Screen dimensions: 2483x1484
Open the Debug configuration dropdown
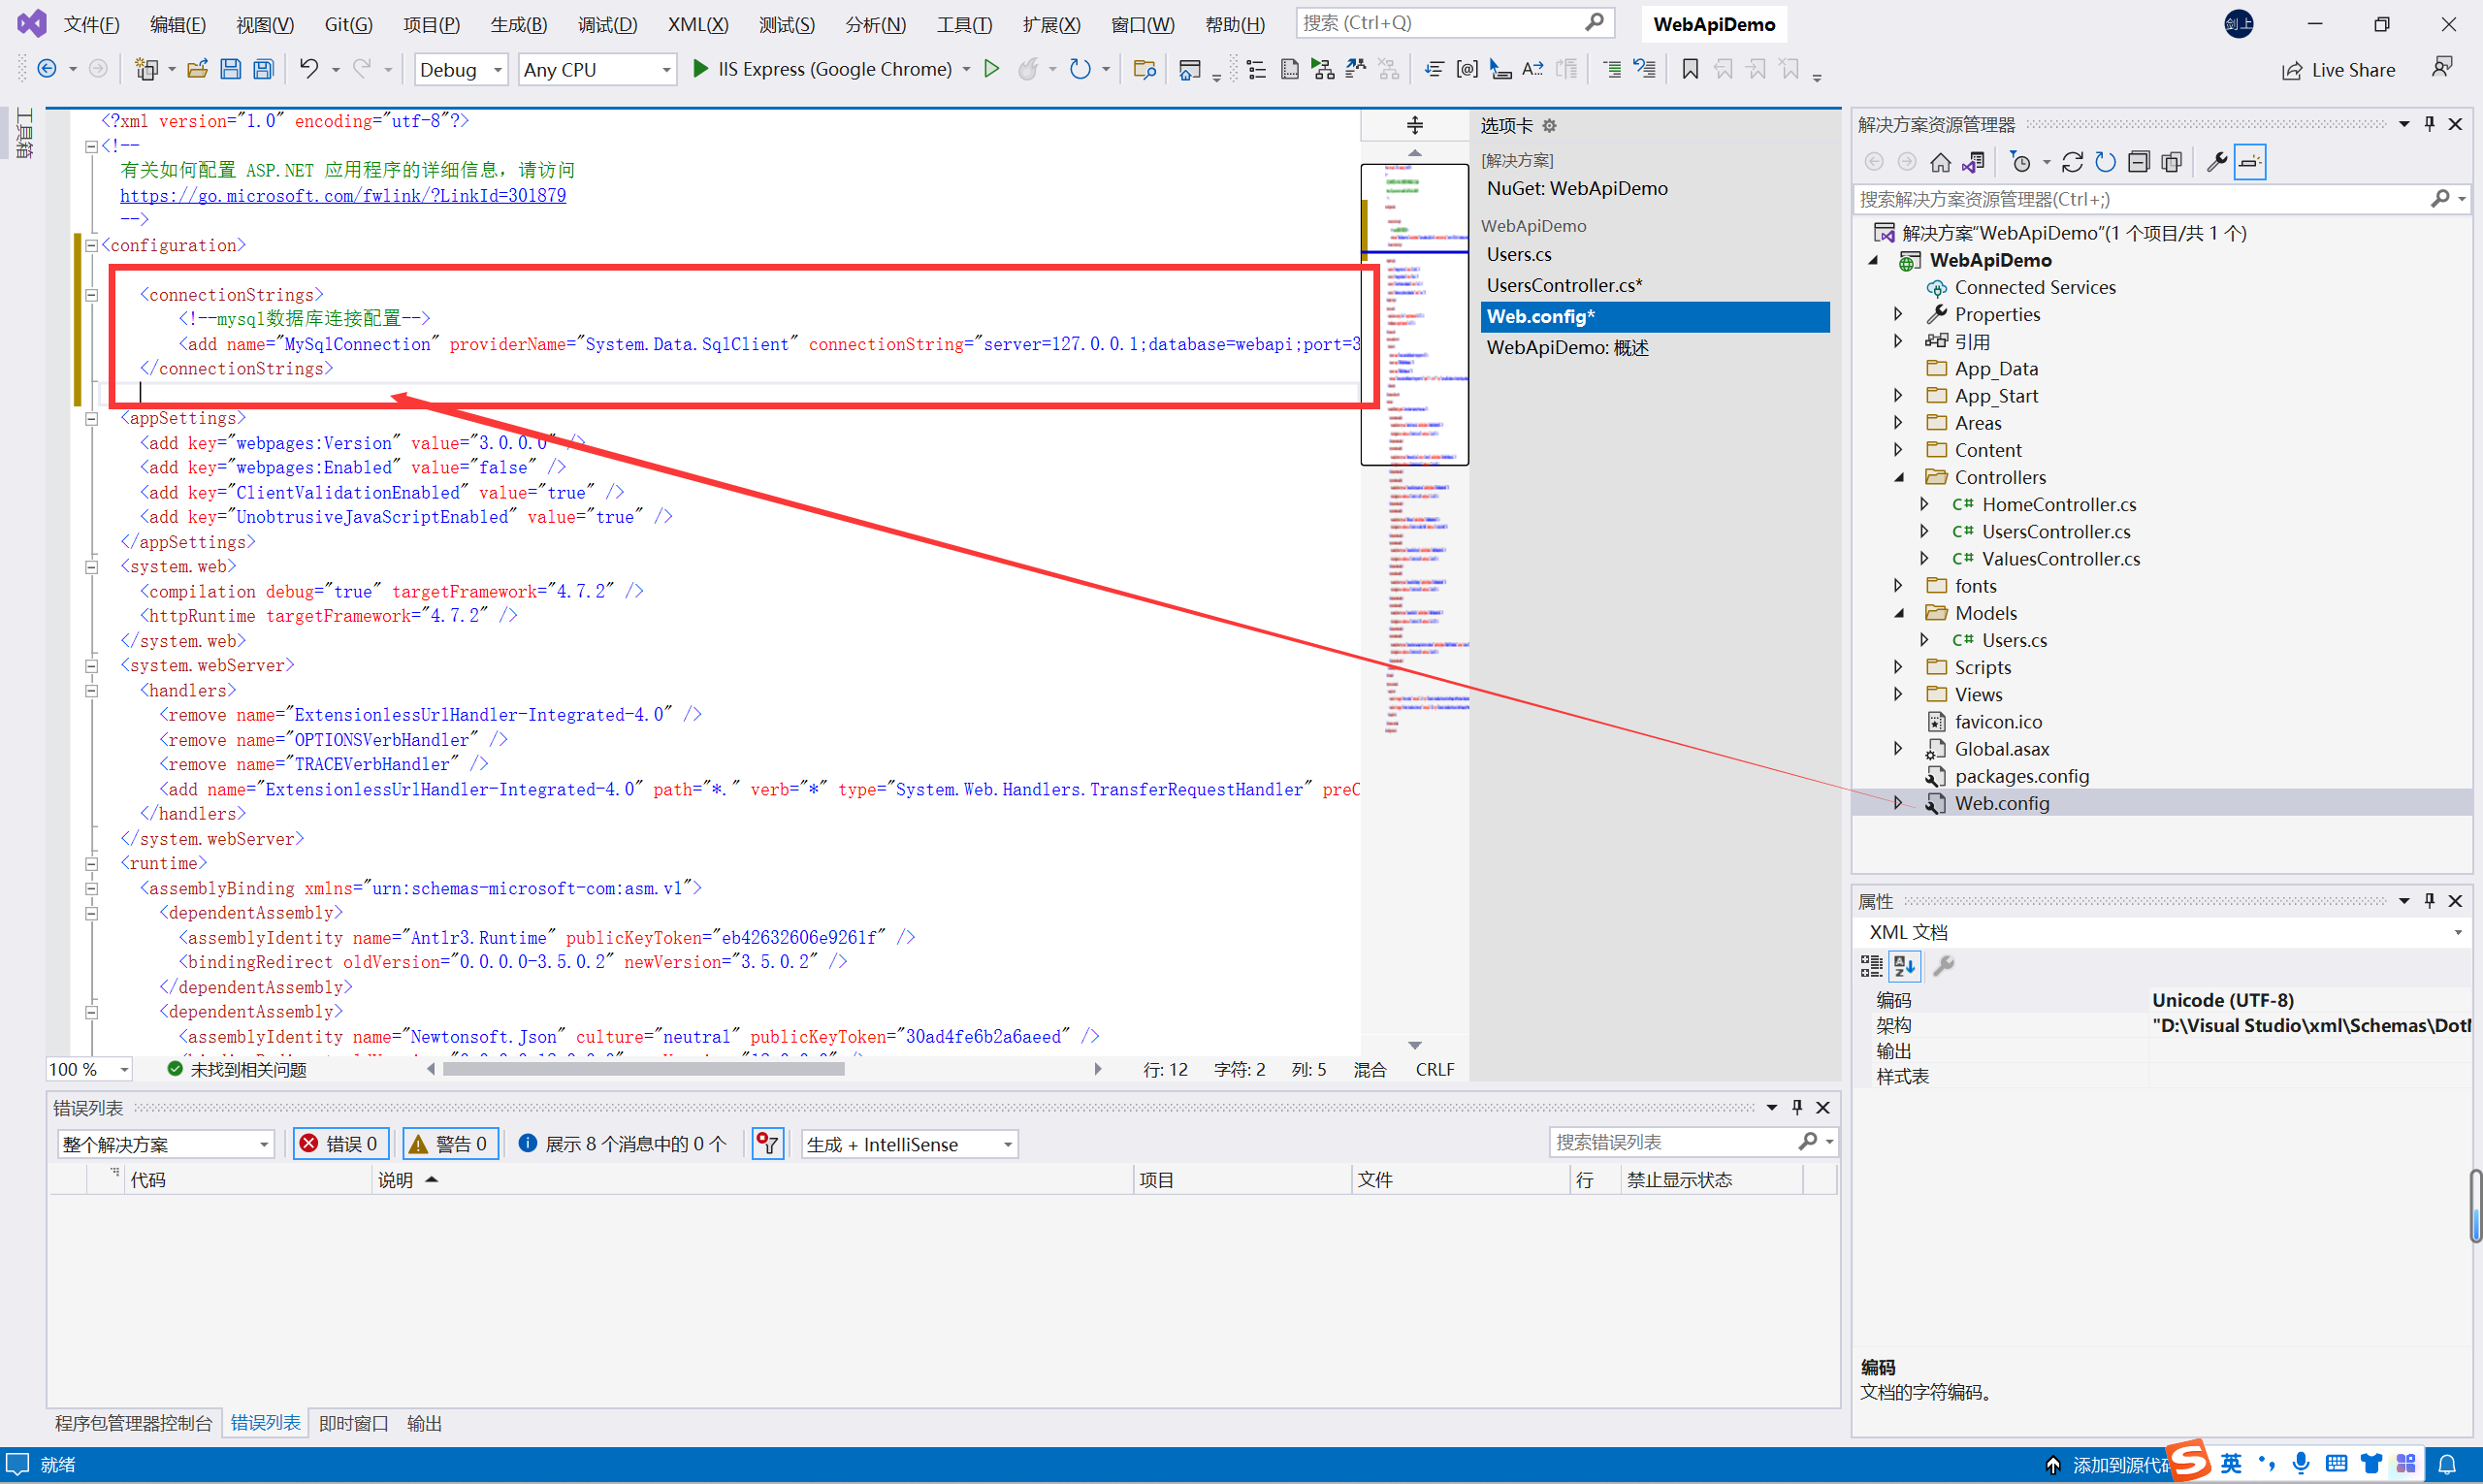point(461,69)
